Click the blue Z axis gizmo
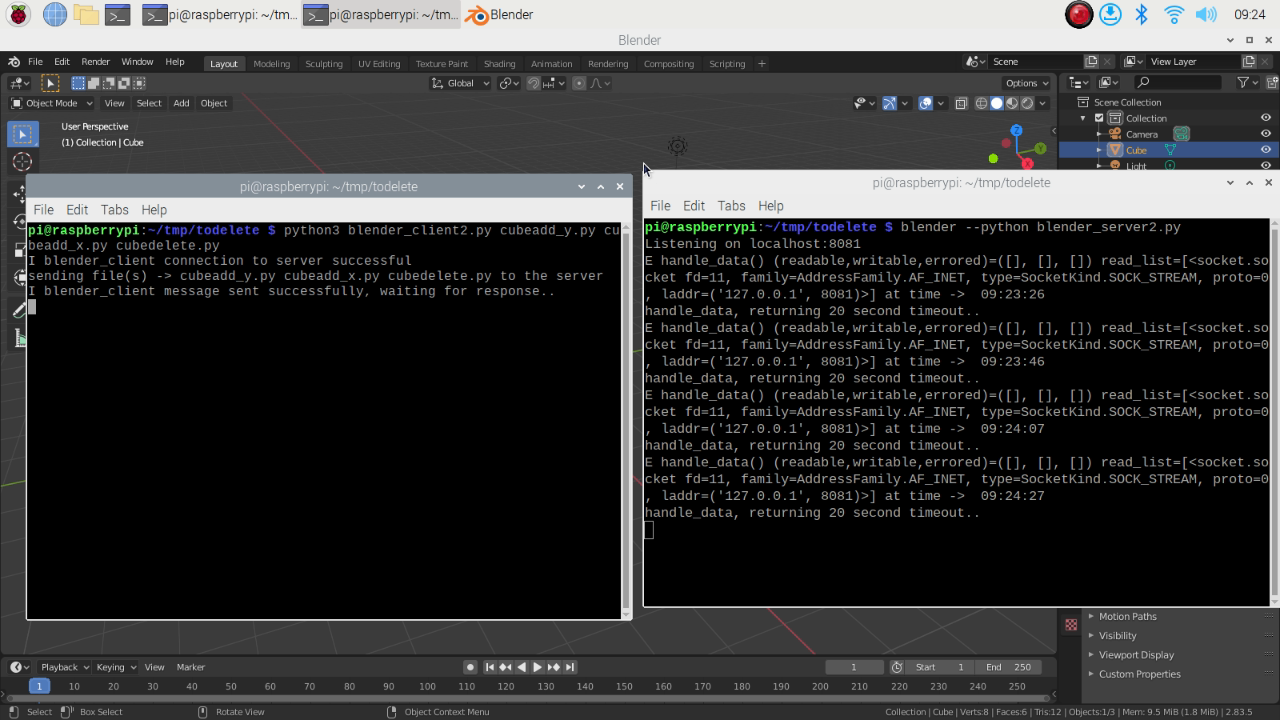Image resolution: width=1280 pixels, height=720 pixels. pyautogui.click(x=1016, y=130)
